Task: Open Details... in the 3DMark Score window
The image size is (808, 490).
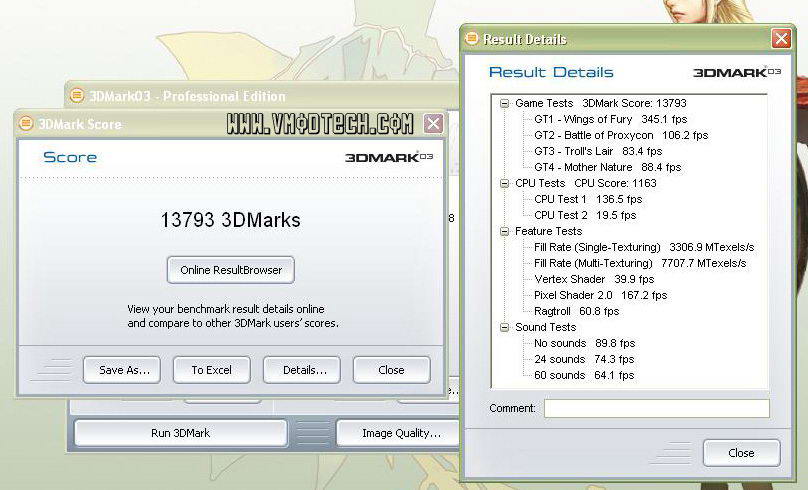Action: [302, 370]
